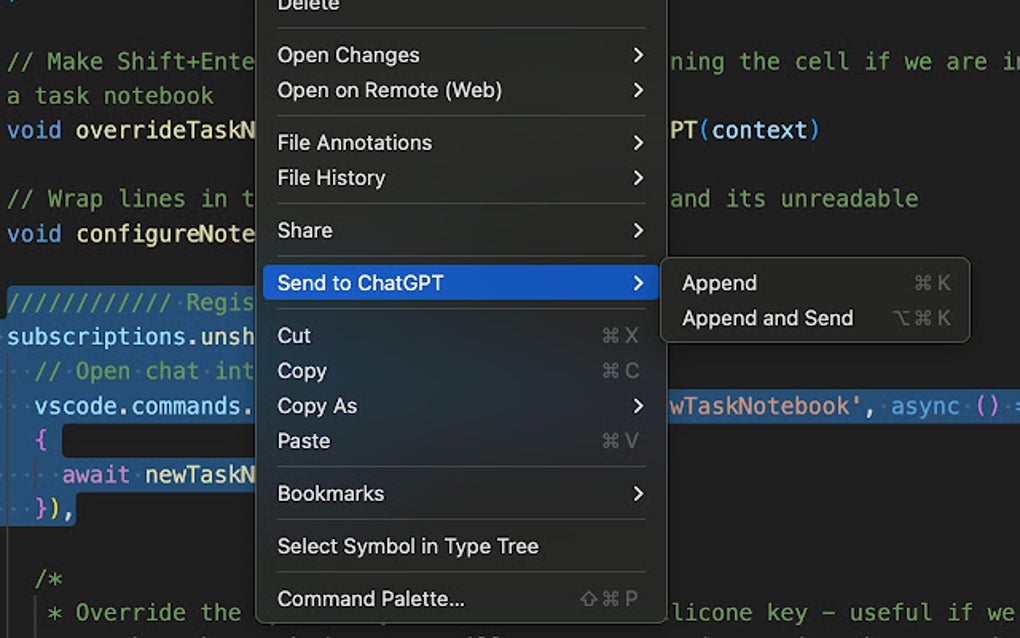Image resolution: width=1020 pixels, height=638 pixels.
Task: Expand the Open Changes submenu
Action: point(348,55)
